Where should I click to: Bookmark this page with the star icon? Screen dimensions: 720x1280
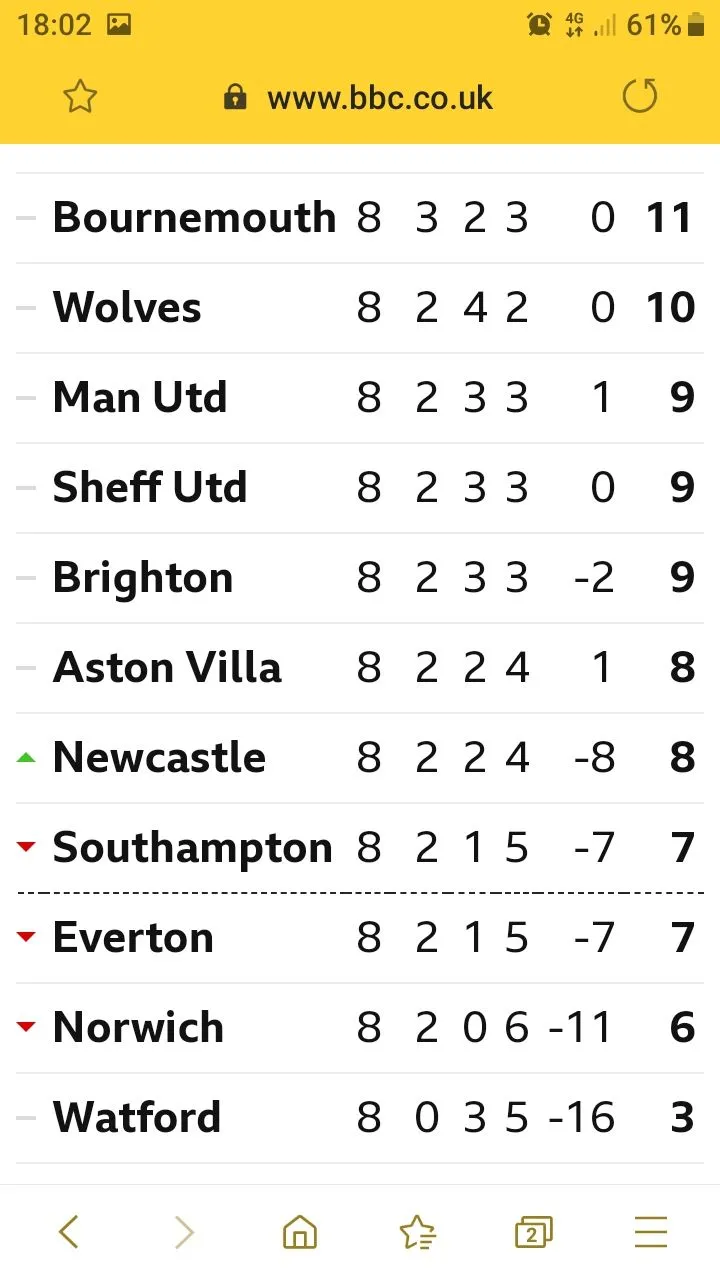click(x=80, y=97)
